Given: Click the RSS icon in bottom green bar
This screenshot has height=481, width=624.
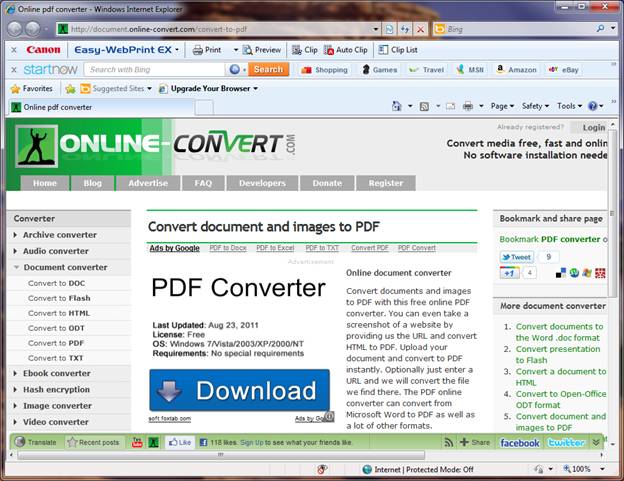Looking at the screenshot, I should click(448, 442).
